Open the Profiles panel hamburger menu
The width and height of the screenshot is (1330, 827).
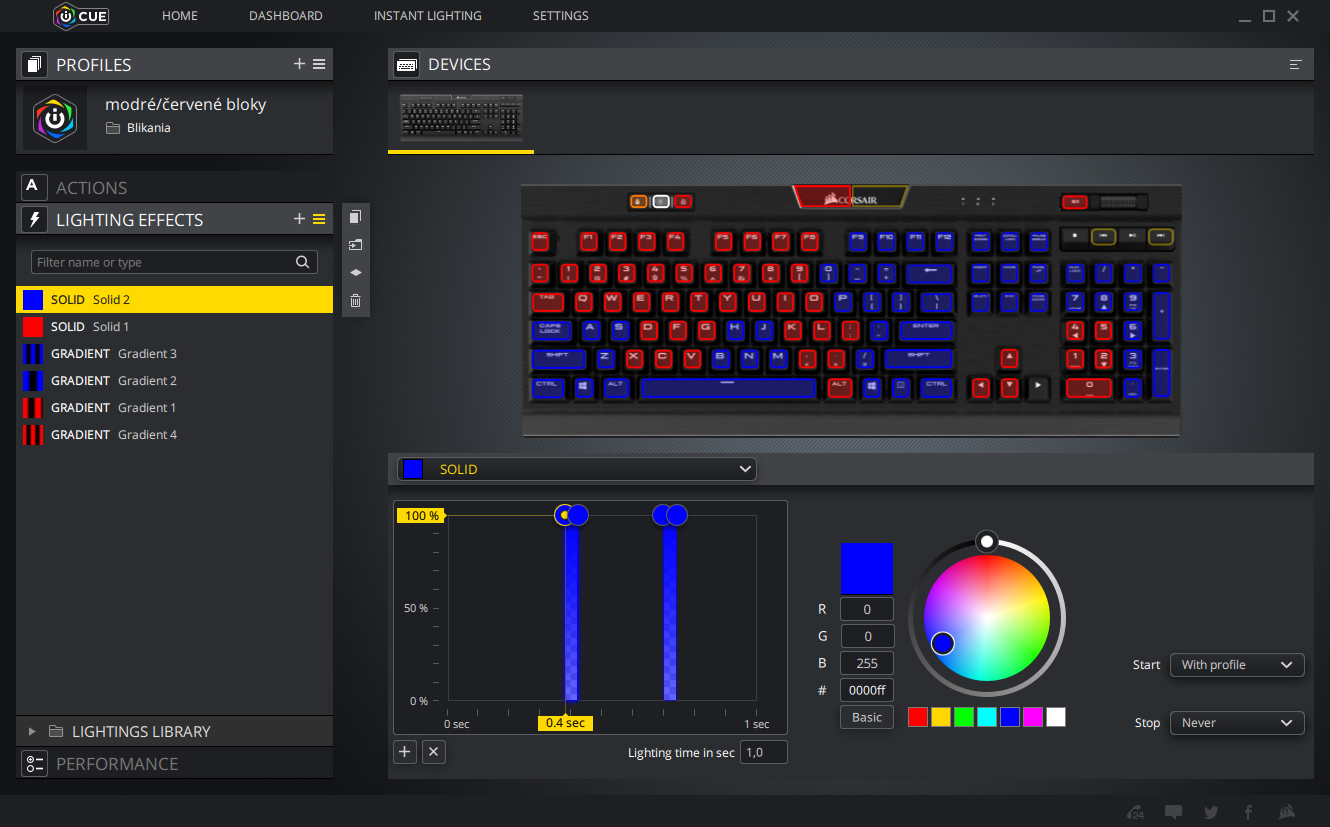tap(319, 64)
